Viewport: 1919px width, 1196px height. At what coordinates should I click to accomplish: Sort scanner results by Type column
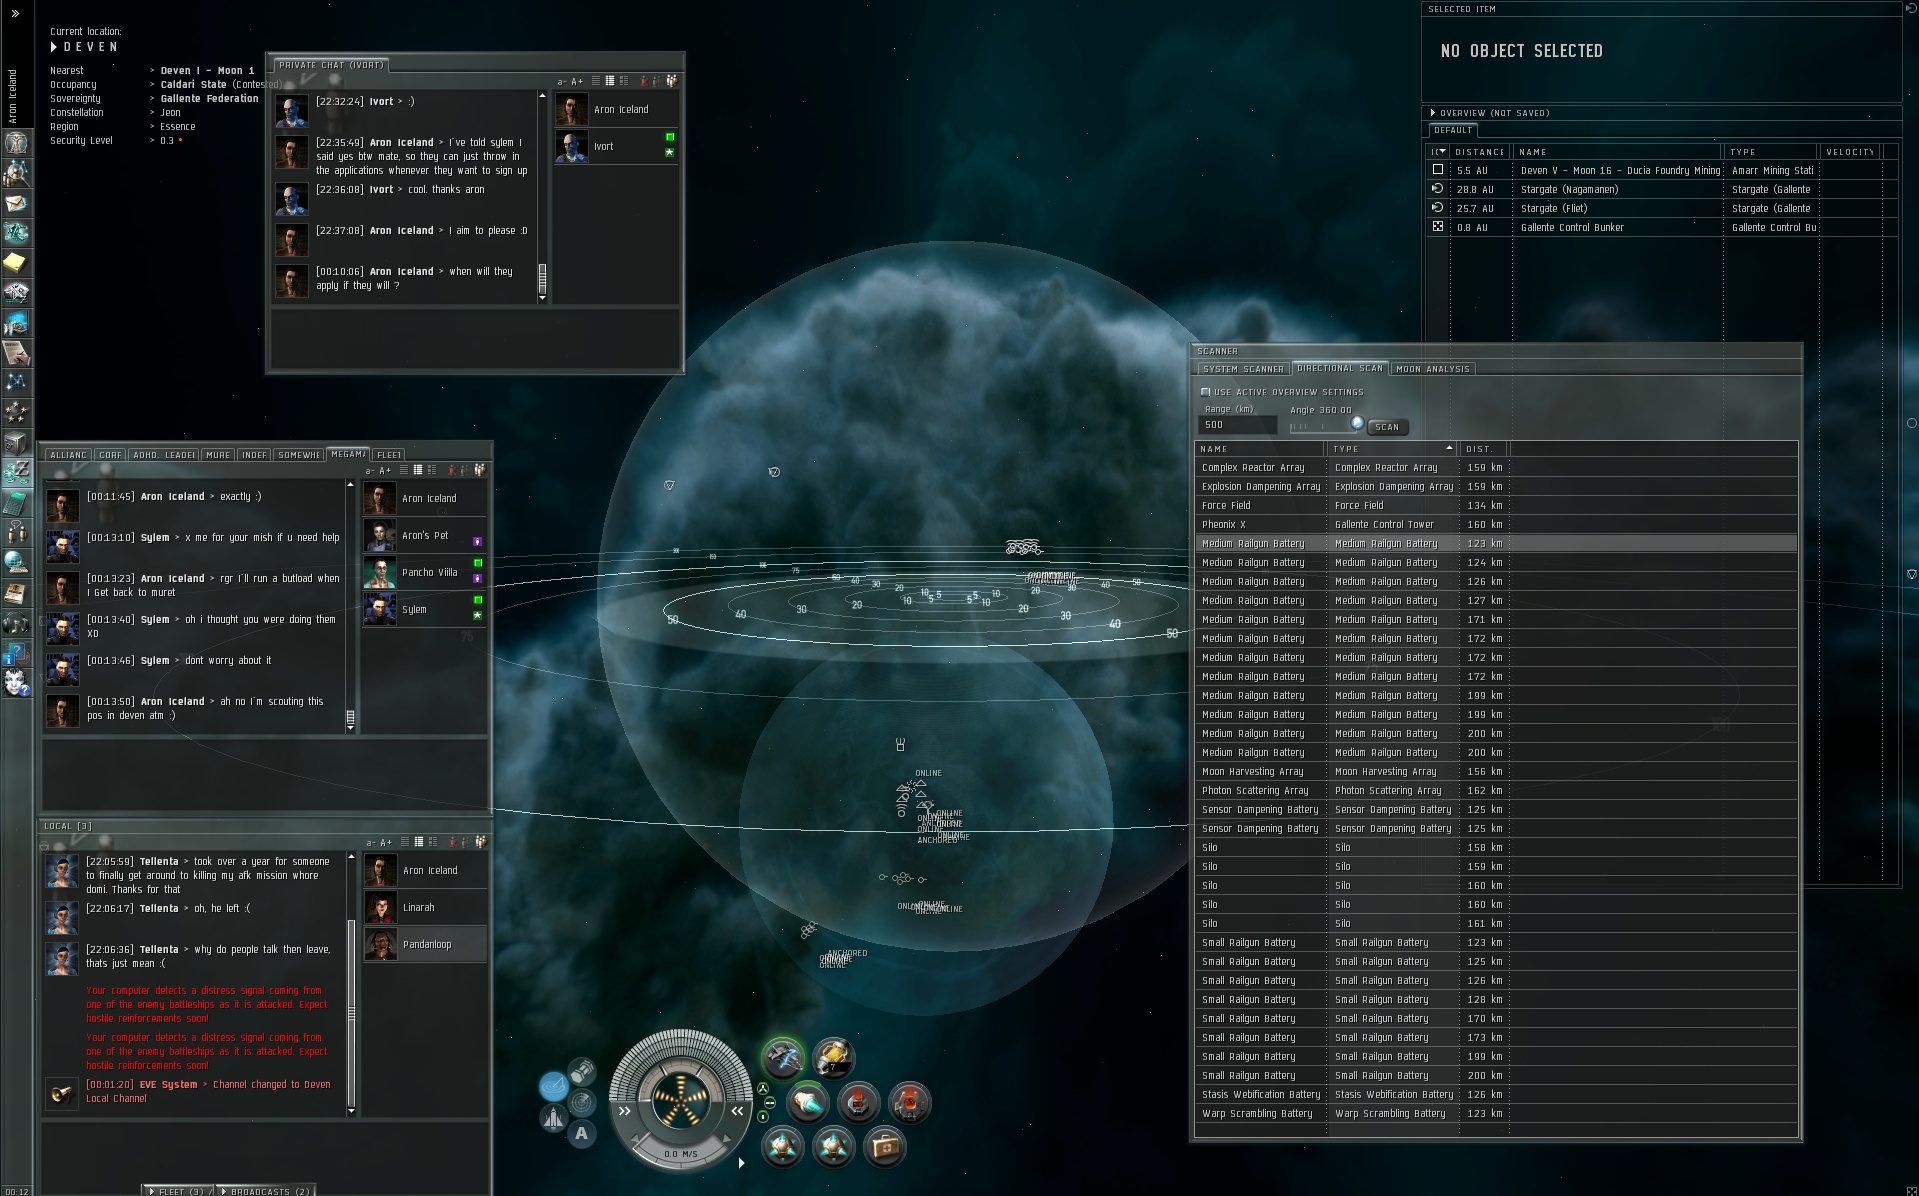coord(1391,449)
